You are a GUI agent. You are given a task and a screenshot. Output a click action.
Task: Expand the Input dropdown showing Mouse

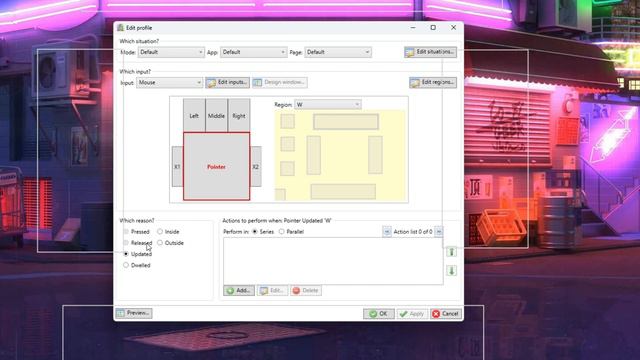pyautogui.click(x=169, y=82)
